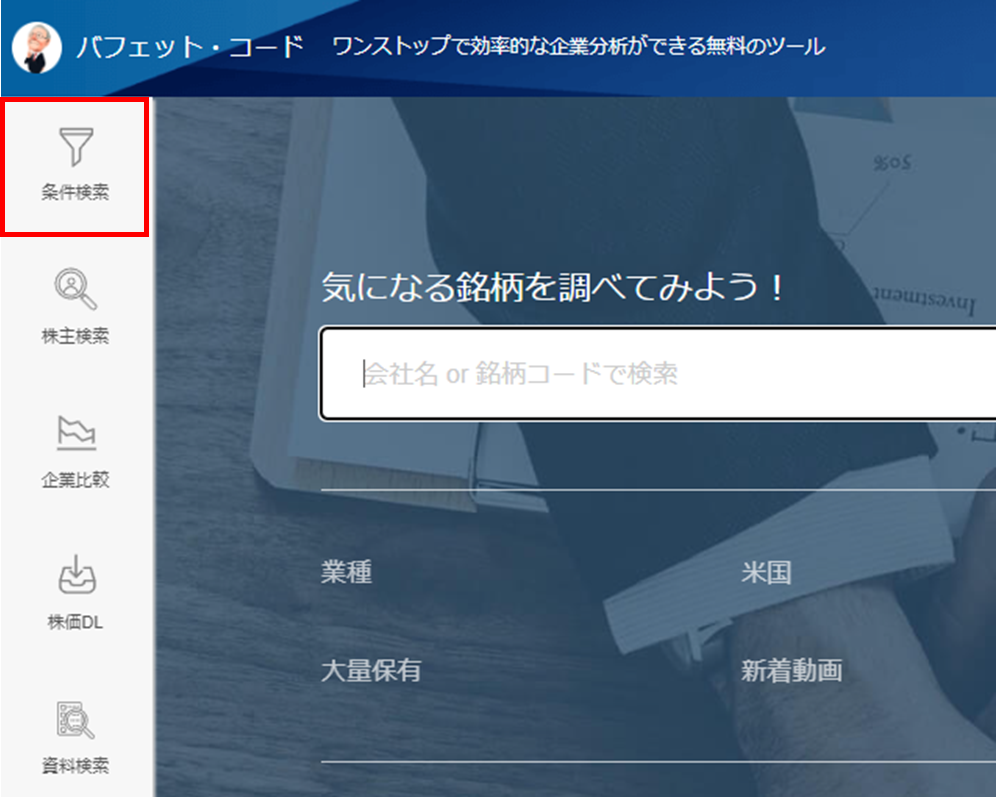Click the 企業比較 sidebar label

(x=76, y=479)
